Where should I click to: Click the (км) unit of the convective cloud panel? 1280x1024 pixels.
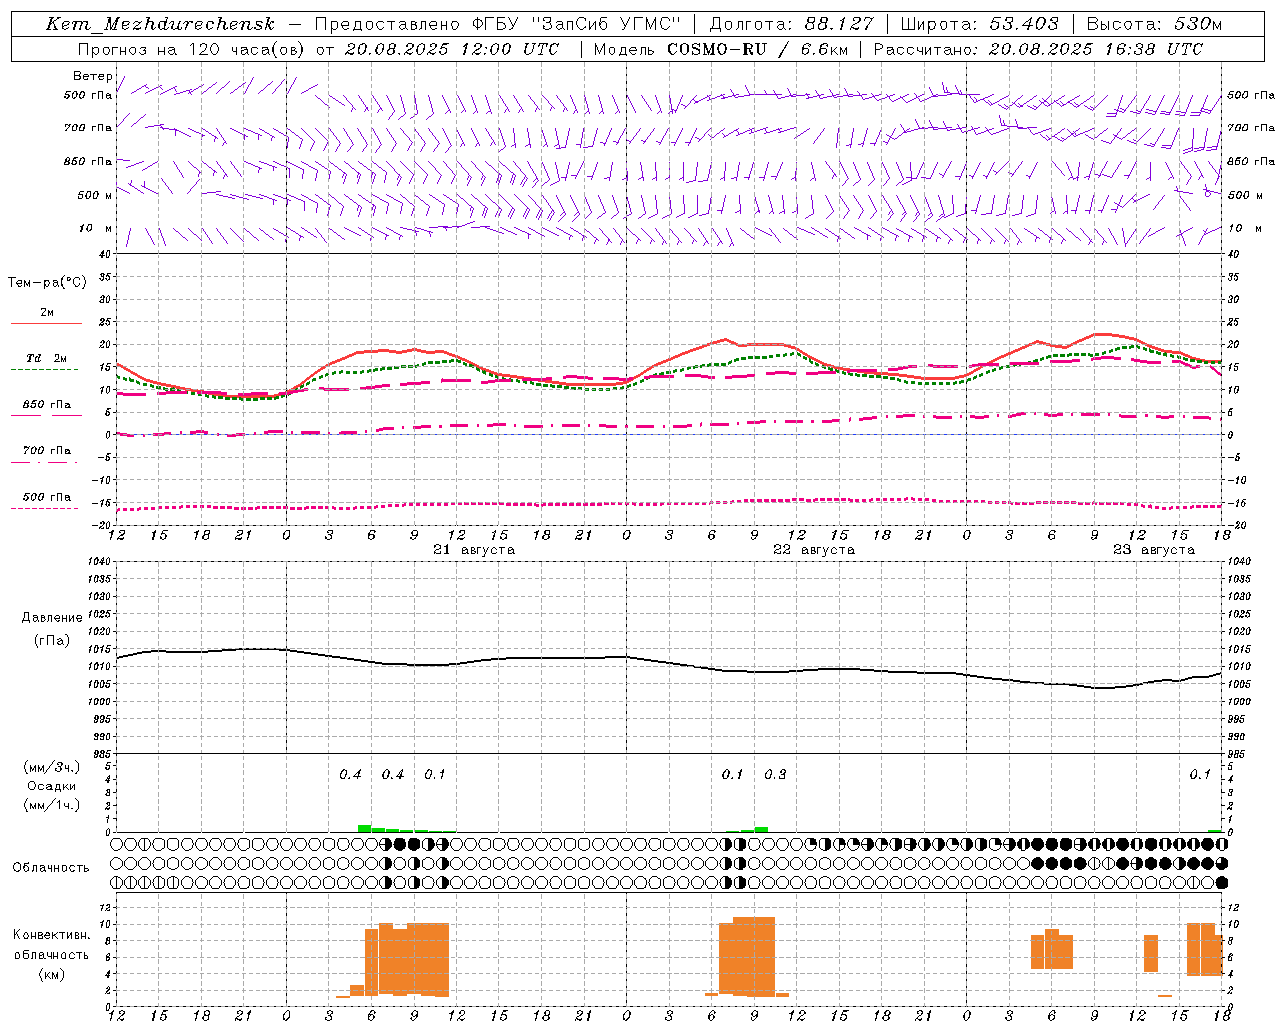(x=52, y=974)
